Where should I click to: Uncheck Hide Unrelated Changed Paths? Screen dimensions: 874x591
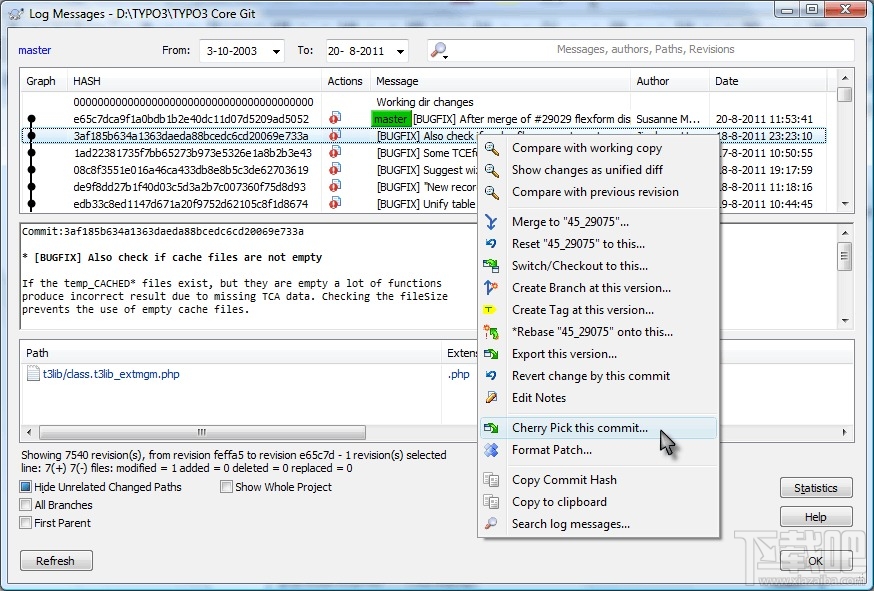click(x=26, y=487)
